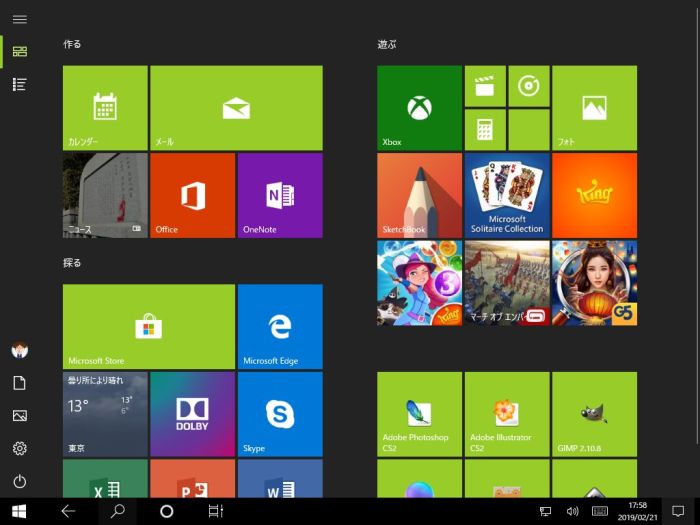Open the Movies & TV clapperboard tile
Screen dimensions: 700x525
pyautogui.click(x=485, y=86)
